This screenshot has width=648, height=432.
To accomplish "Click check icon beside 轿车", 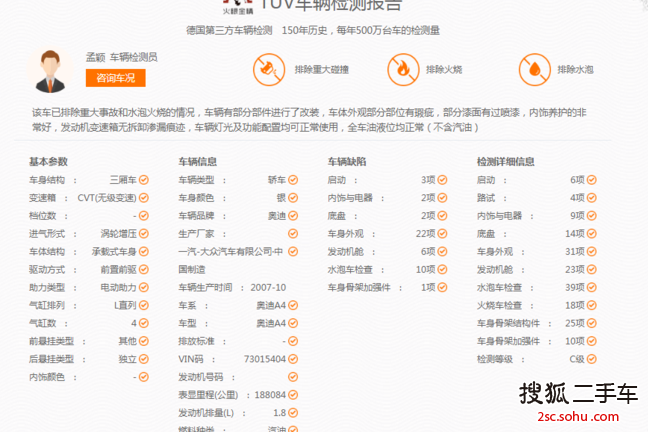I will coord(293,180).
